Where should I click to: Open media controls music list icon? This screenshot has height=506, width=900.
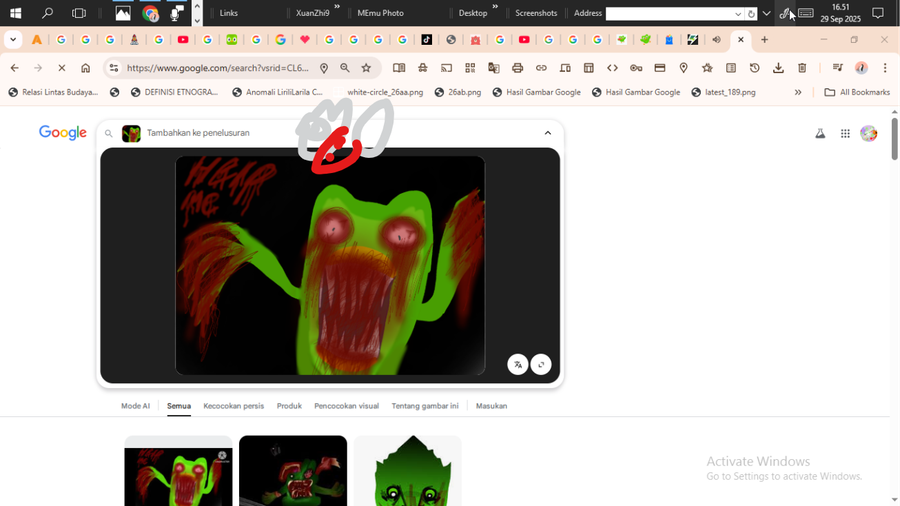tap(838, 68)
